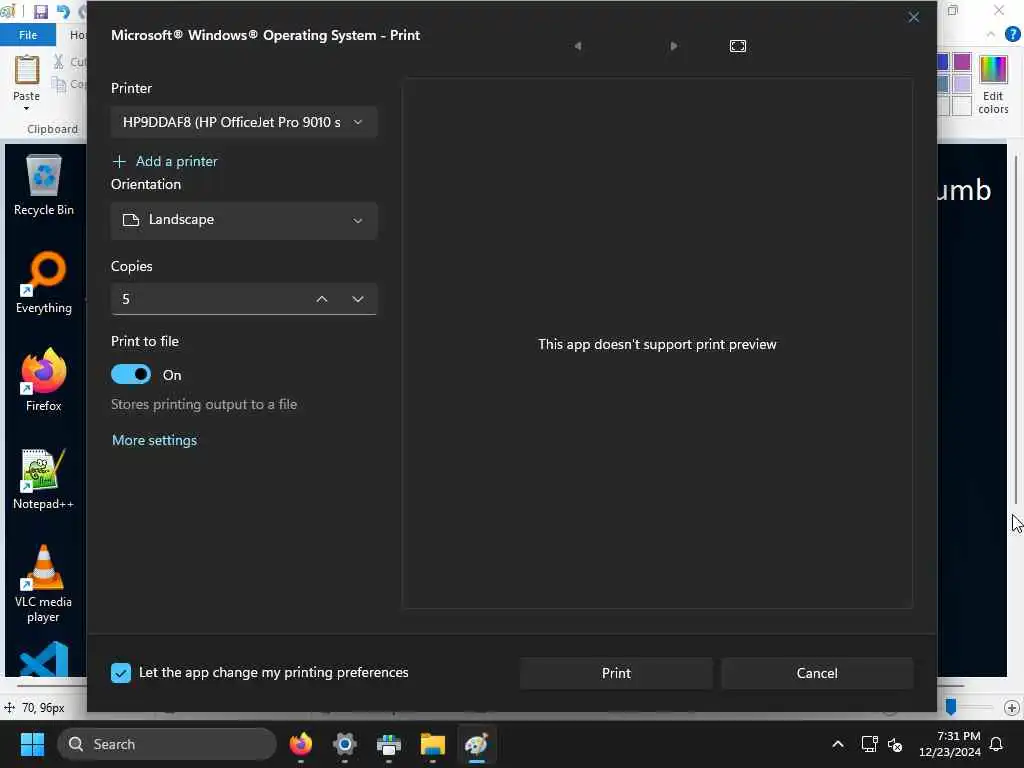This screenshot has height=768, width=1024.
Task: Open Firefox from the taskbar
Action: tap(301, 744)
